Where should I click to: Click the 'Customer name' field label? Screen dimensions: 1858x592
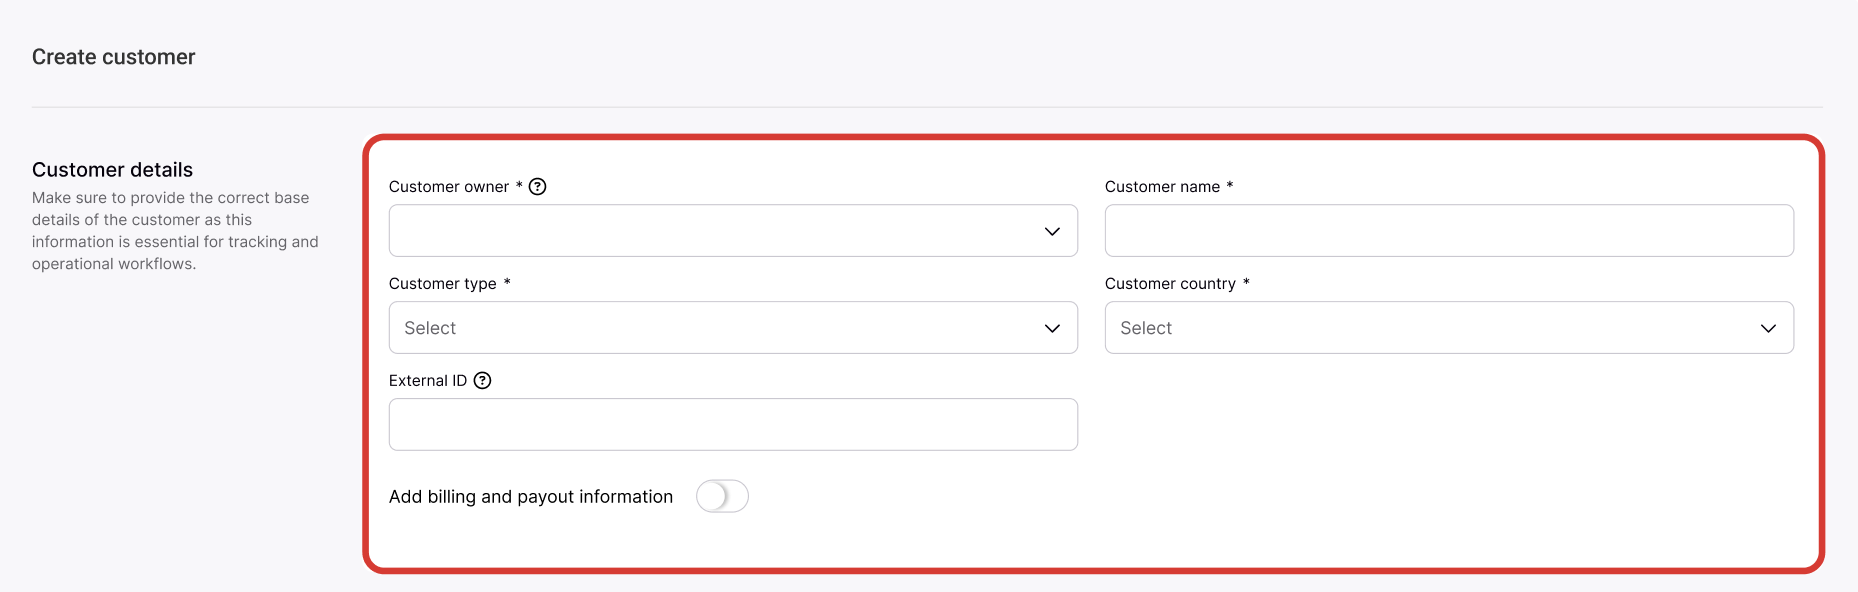click(x=1162, y=187)
